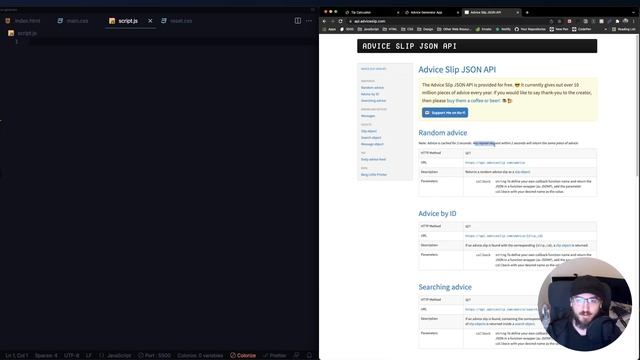Open the Emails bookmark
Image resolution: width=640 pixels, height=360 pixels.
click(484, 29)
